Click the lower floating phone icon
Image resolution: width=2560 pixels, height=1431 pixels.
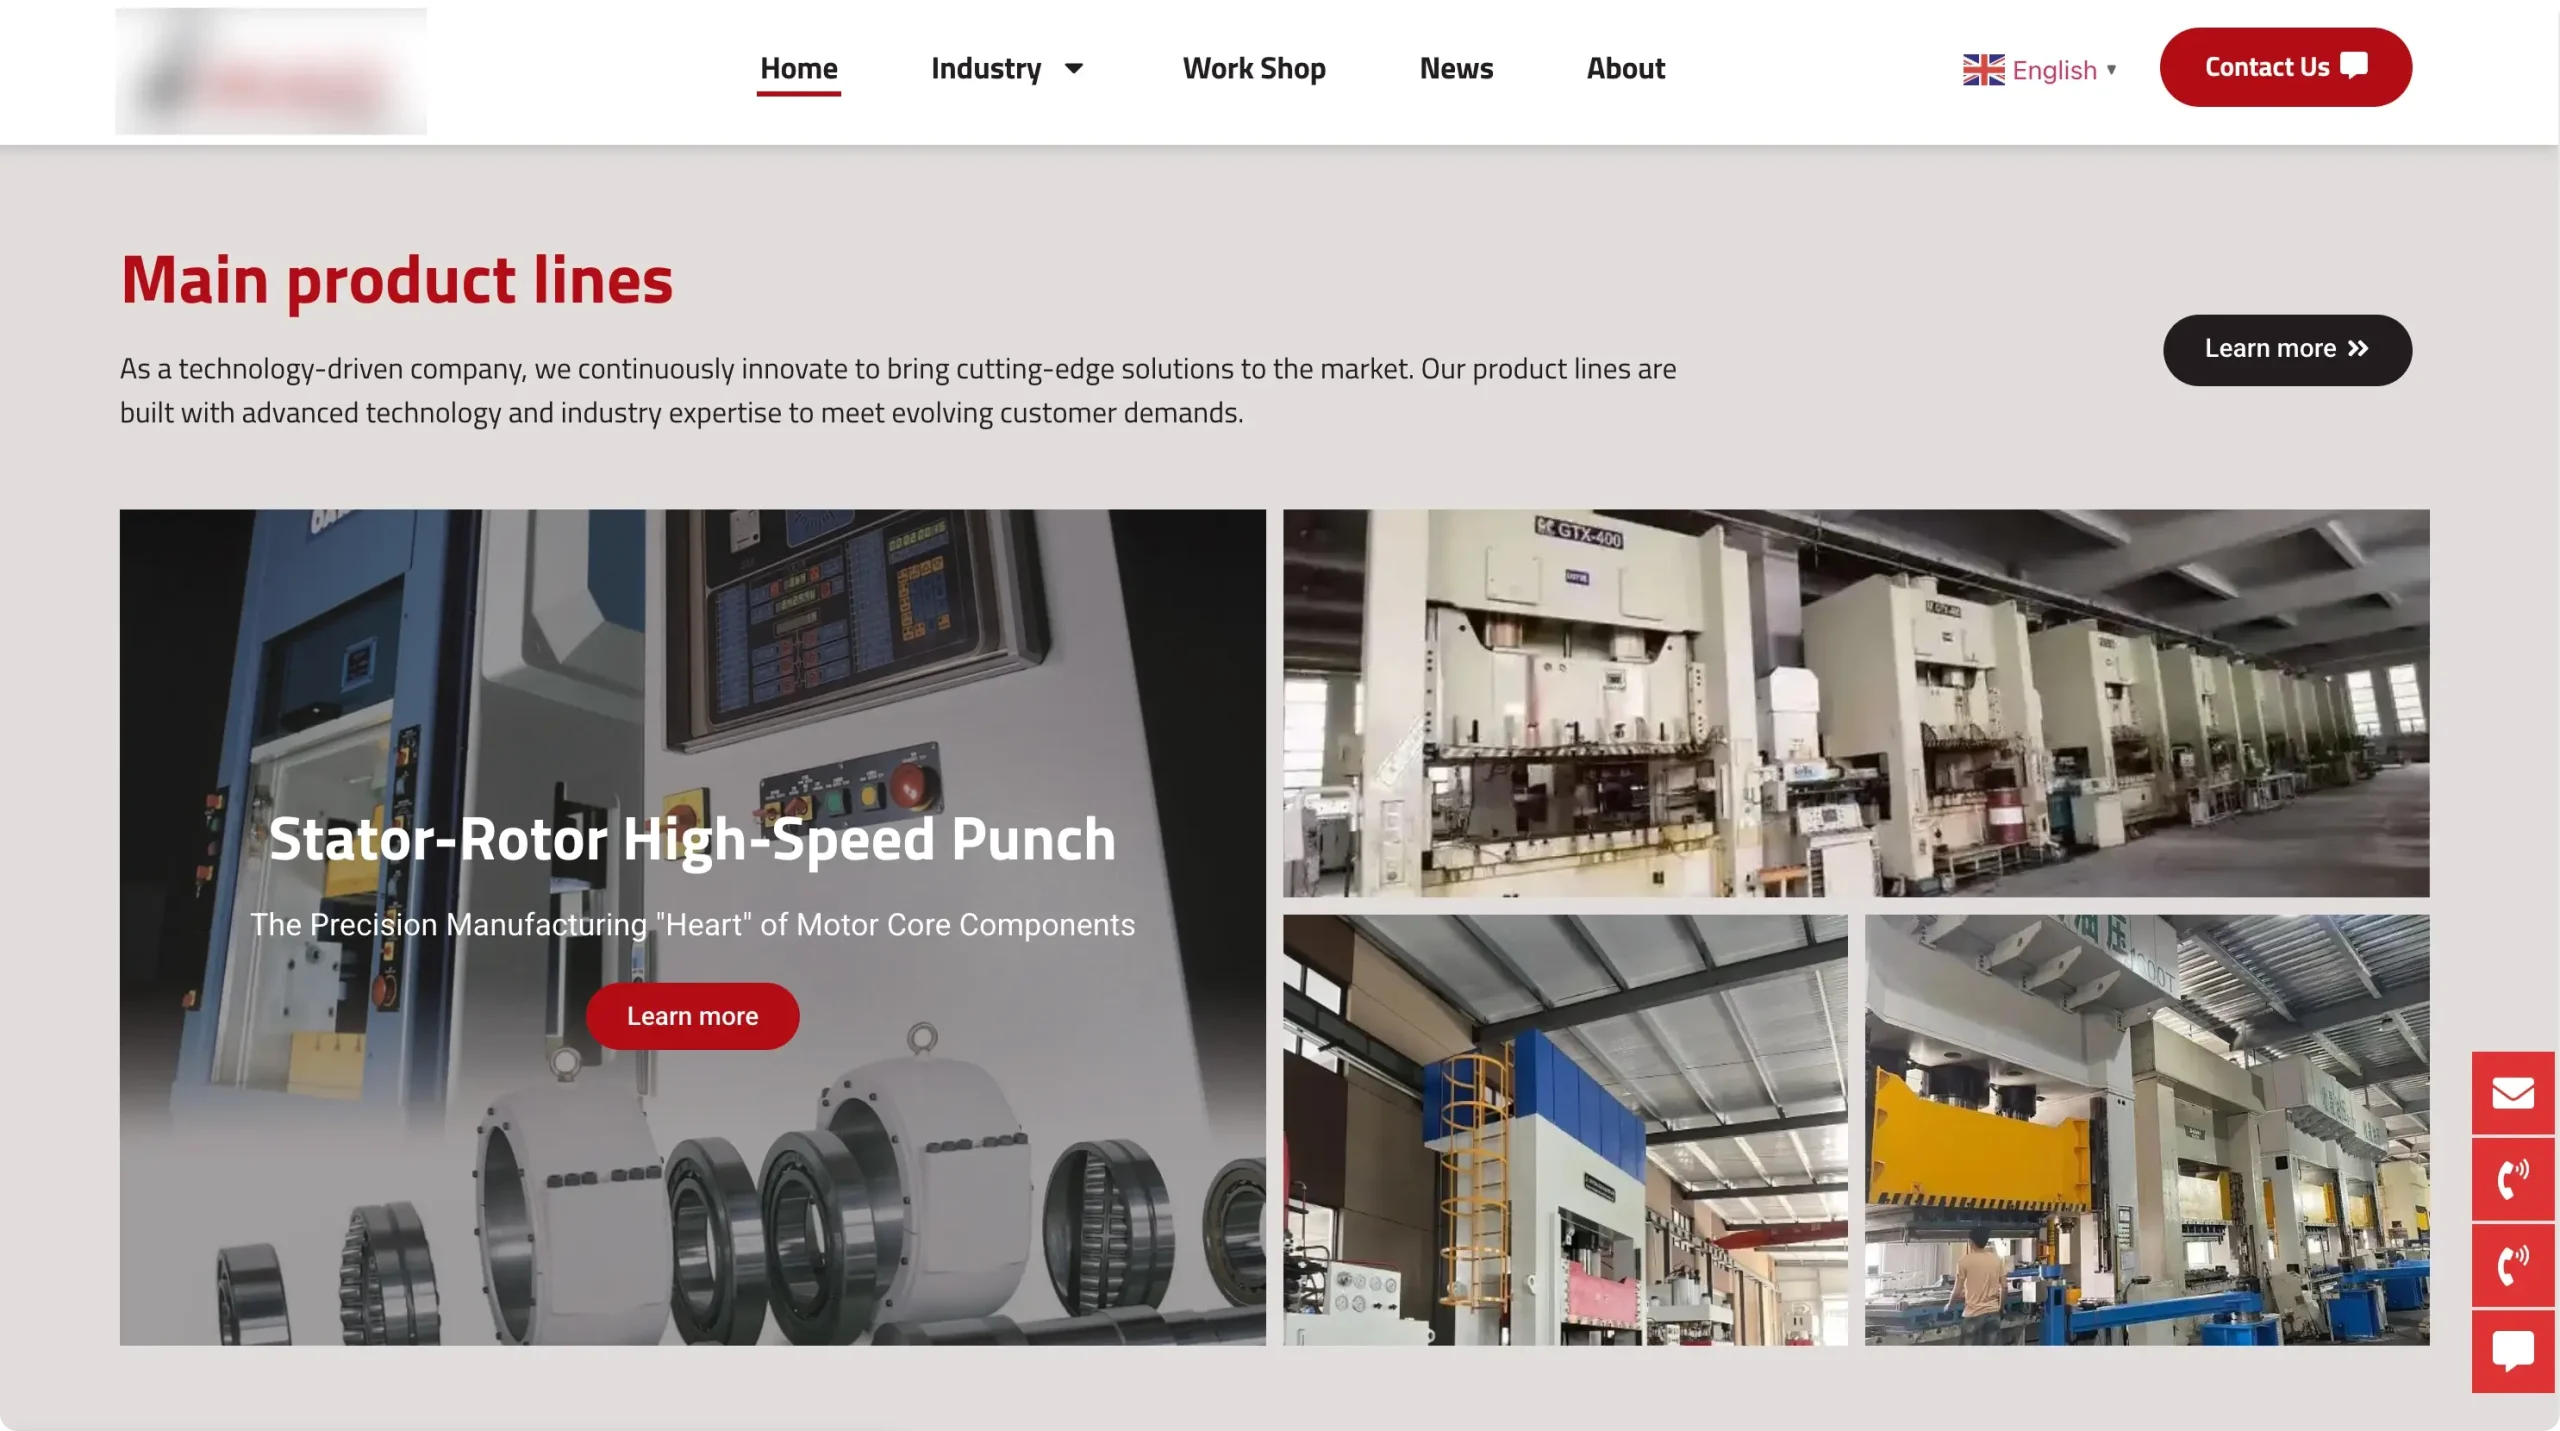2512,1265
